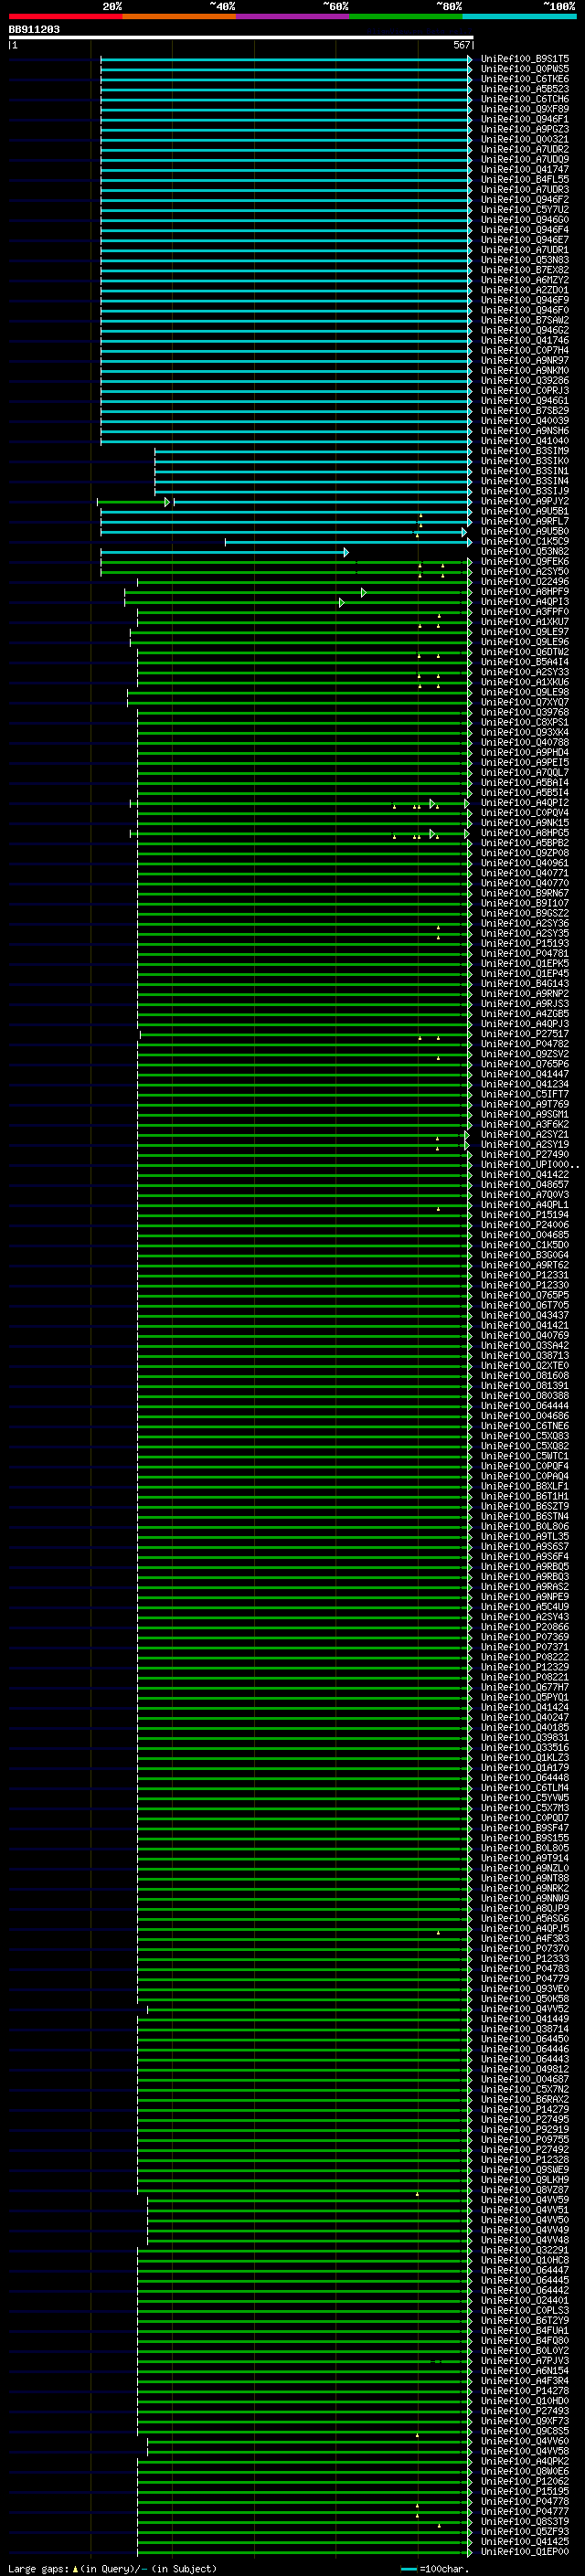
Task: Select hit UniRef100_Q0PWS5
Action: coord(525,69)
